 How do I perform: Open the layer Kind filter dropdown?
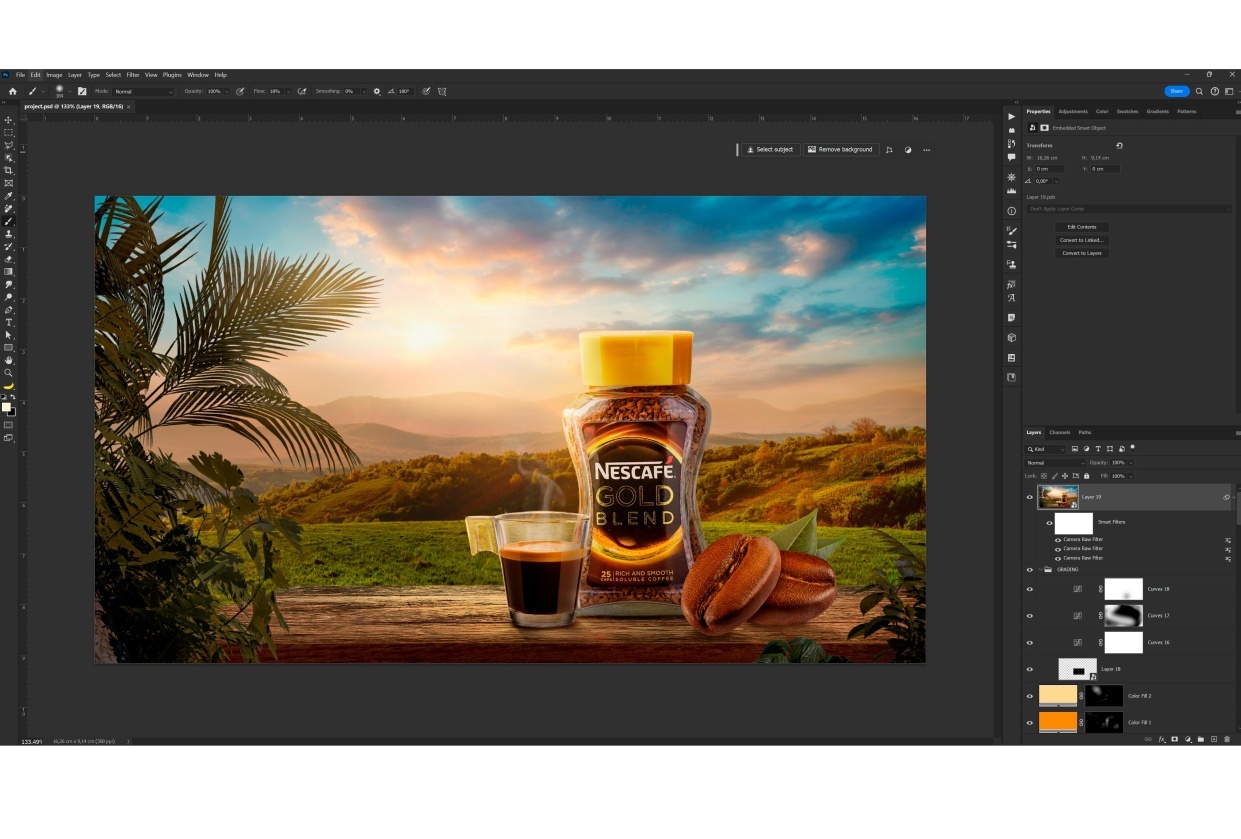[1047, 448]
